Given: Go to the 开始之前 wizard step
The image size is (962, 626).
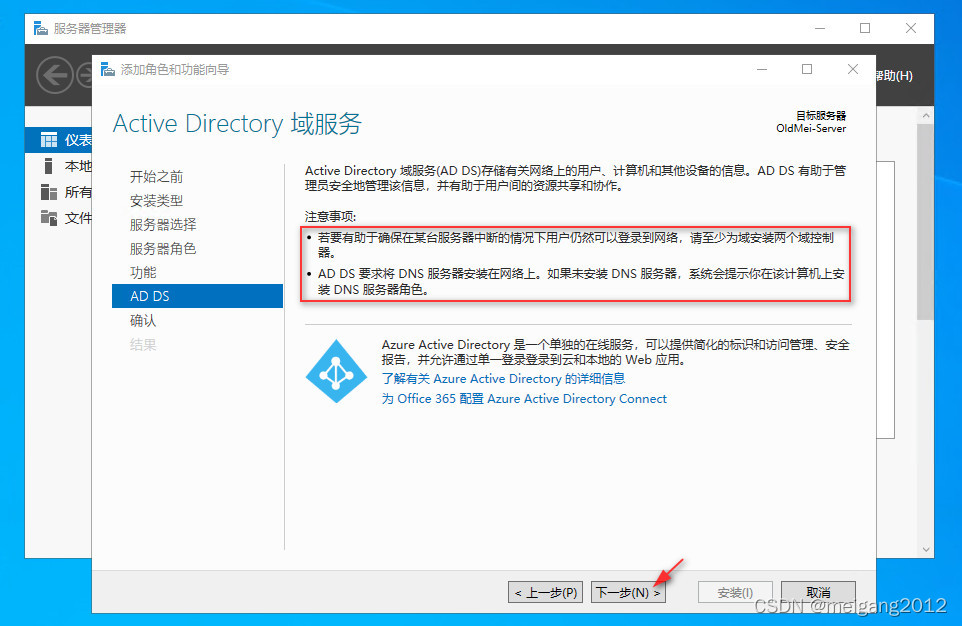Looking at the screenshot, I should tap(156, 177).
